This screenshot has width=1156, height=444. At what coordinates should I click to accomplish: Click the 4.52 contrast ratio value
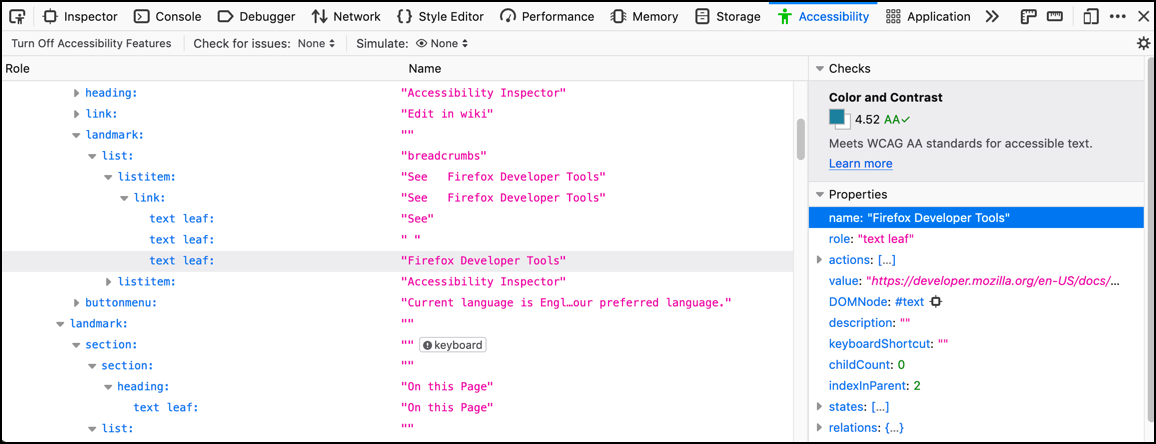click(868, 119)
